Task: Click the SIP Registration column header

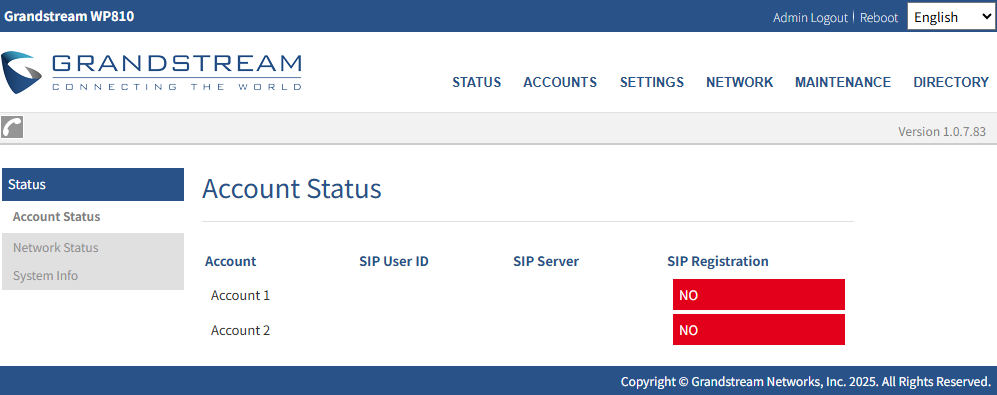Action: click(x=718, y=261)
